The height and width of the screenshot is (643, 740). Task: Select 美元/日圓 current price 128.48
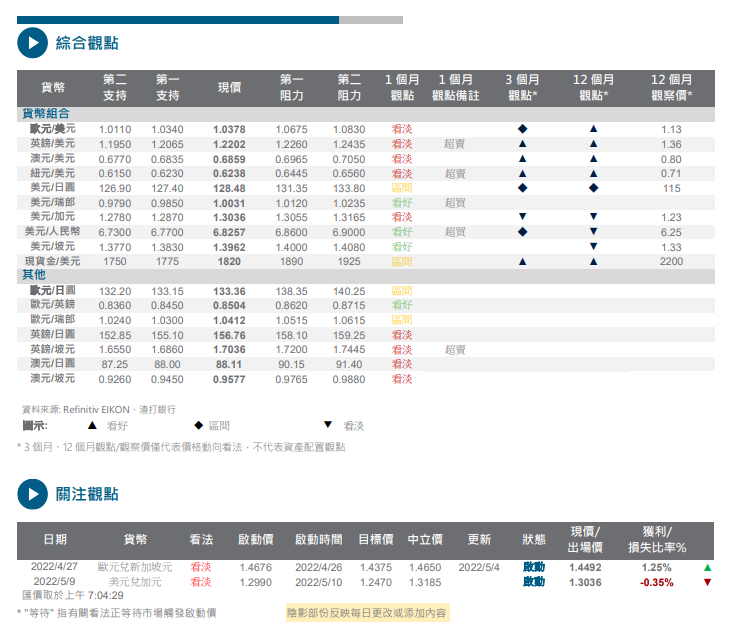point(229,188)
